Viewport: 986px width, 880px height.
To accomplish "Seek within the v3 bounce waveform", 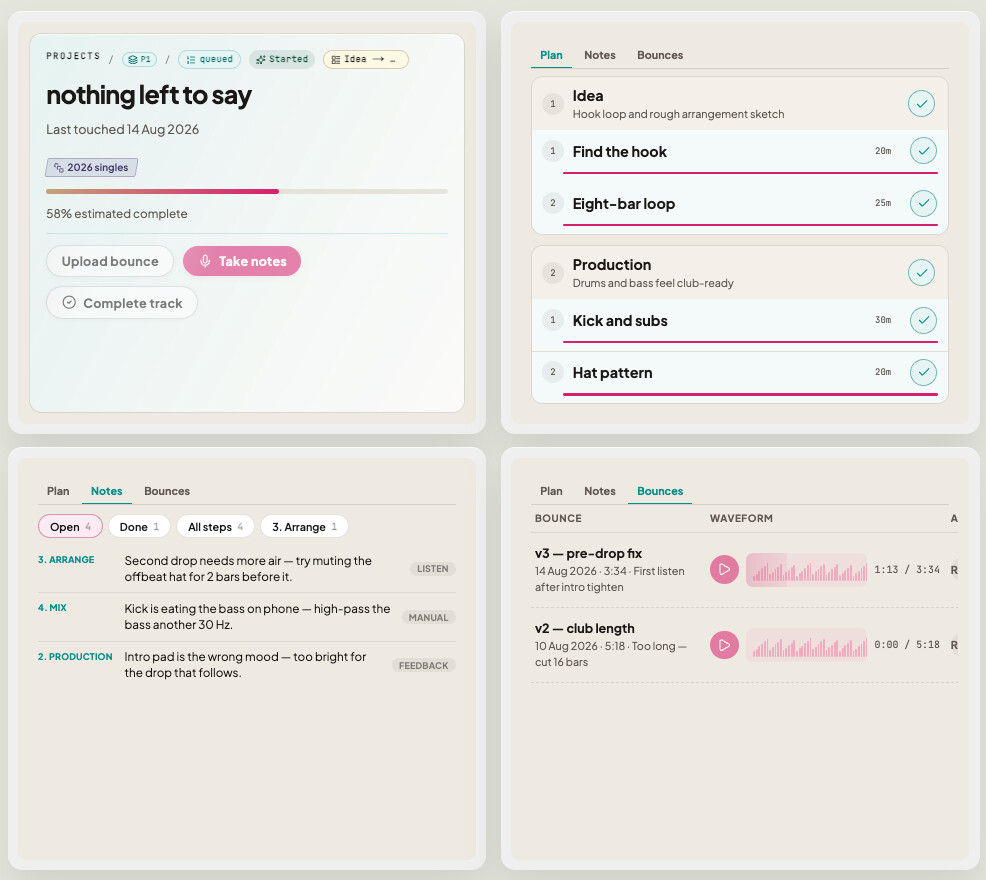I will [x=806, y=570].
